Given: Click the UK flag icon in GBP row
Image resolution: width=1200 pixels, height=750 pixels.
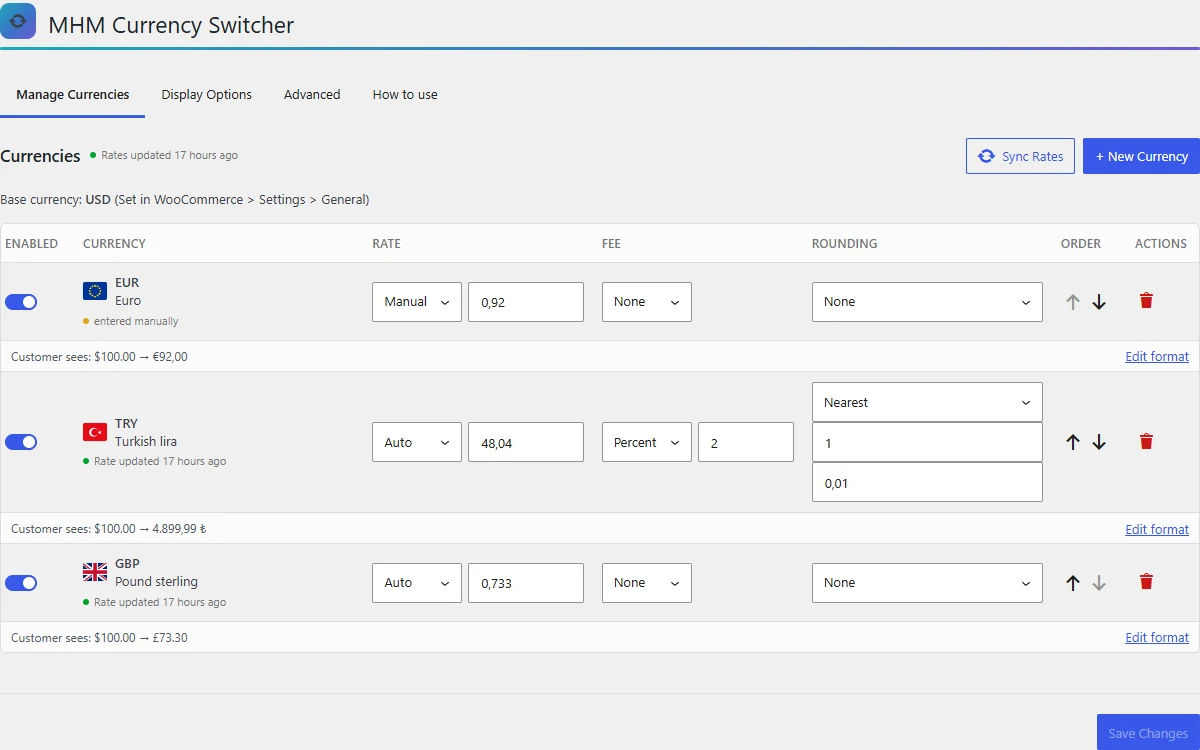Looking at the screenshot, I should tap(95, 572).
